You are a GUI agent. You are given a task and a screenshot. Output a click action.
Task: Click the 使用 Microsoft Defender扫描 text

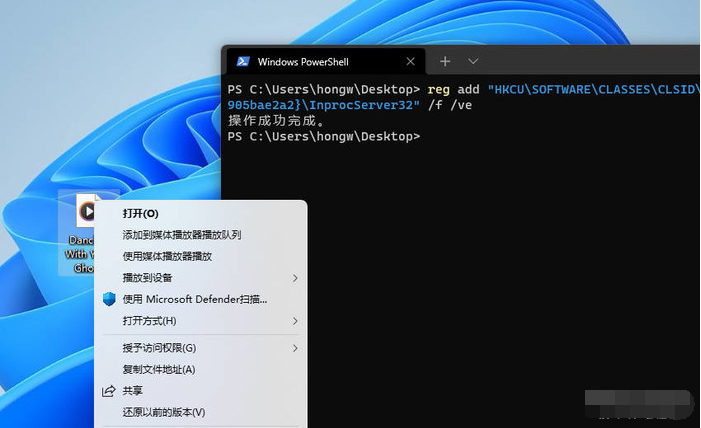point(194,299)
